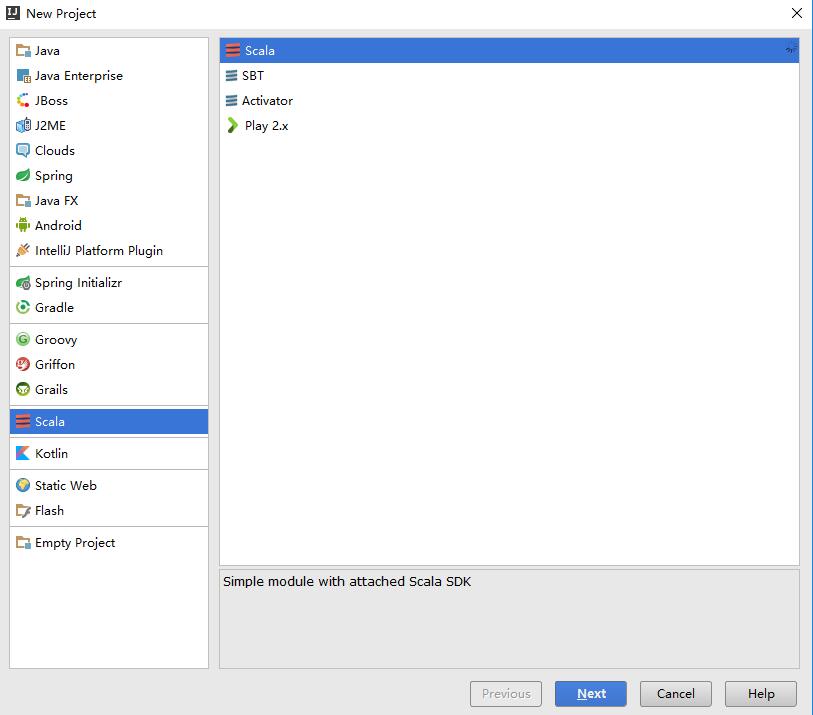Click the Spring leaf icon
Image resolution: width=813 pixels, height=715 pixels.
[x=24, y=176]
